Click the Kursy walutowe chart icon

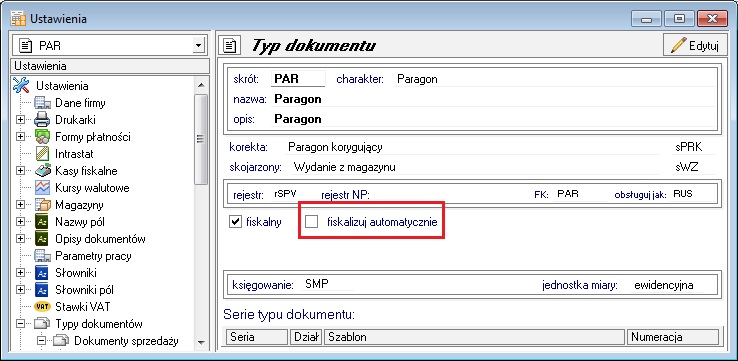click(42, 188)
